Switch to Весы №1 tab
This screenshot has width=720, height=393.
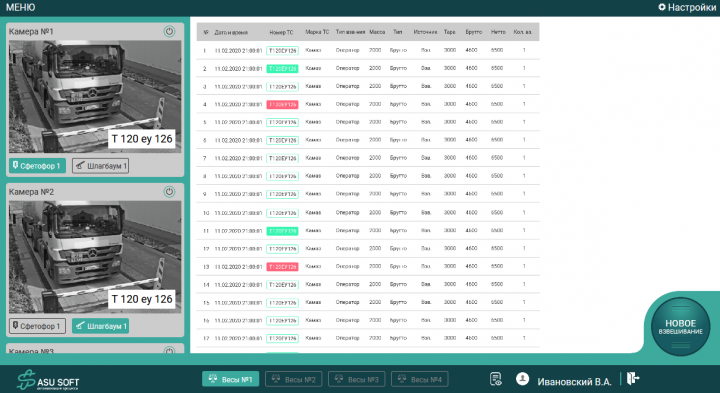pos(231,379)
